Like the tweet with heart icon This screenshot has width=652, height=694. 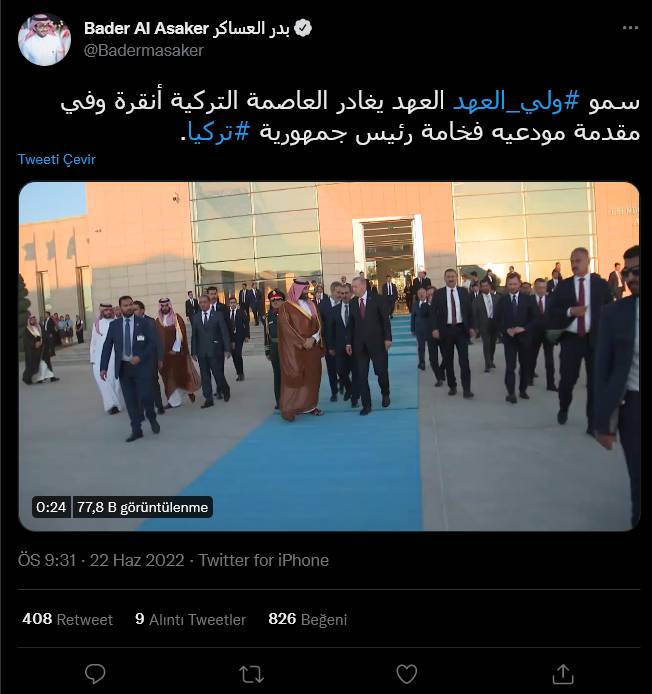406,674
